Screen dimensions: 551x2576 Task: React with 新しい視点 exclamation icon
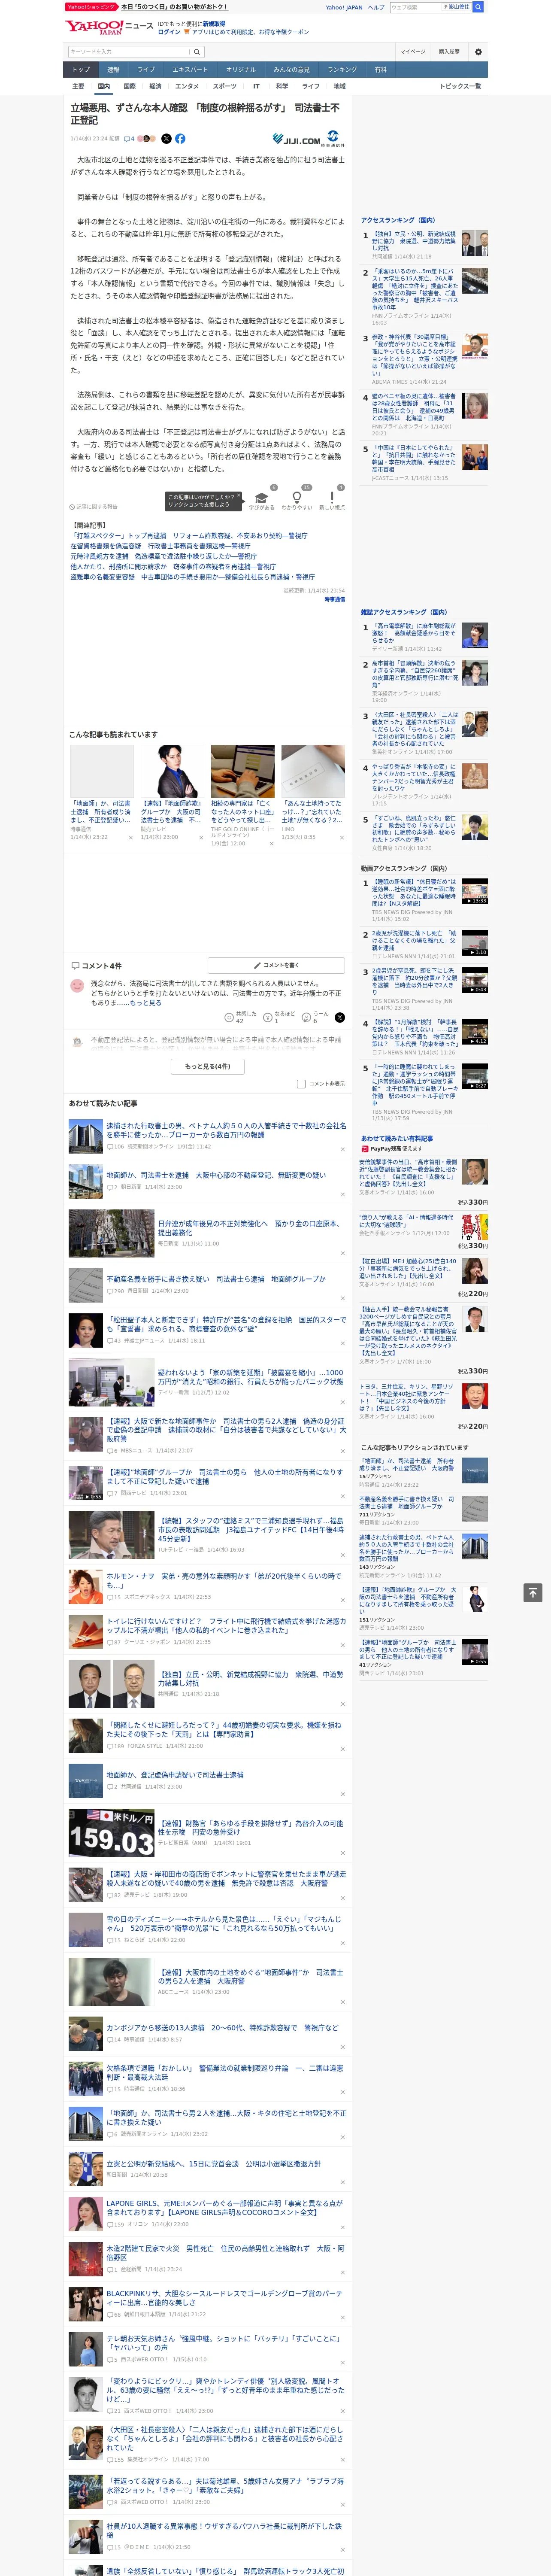[x=332, y=498]
